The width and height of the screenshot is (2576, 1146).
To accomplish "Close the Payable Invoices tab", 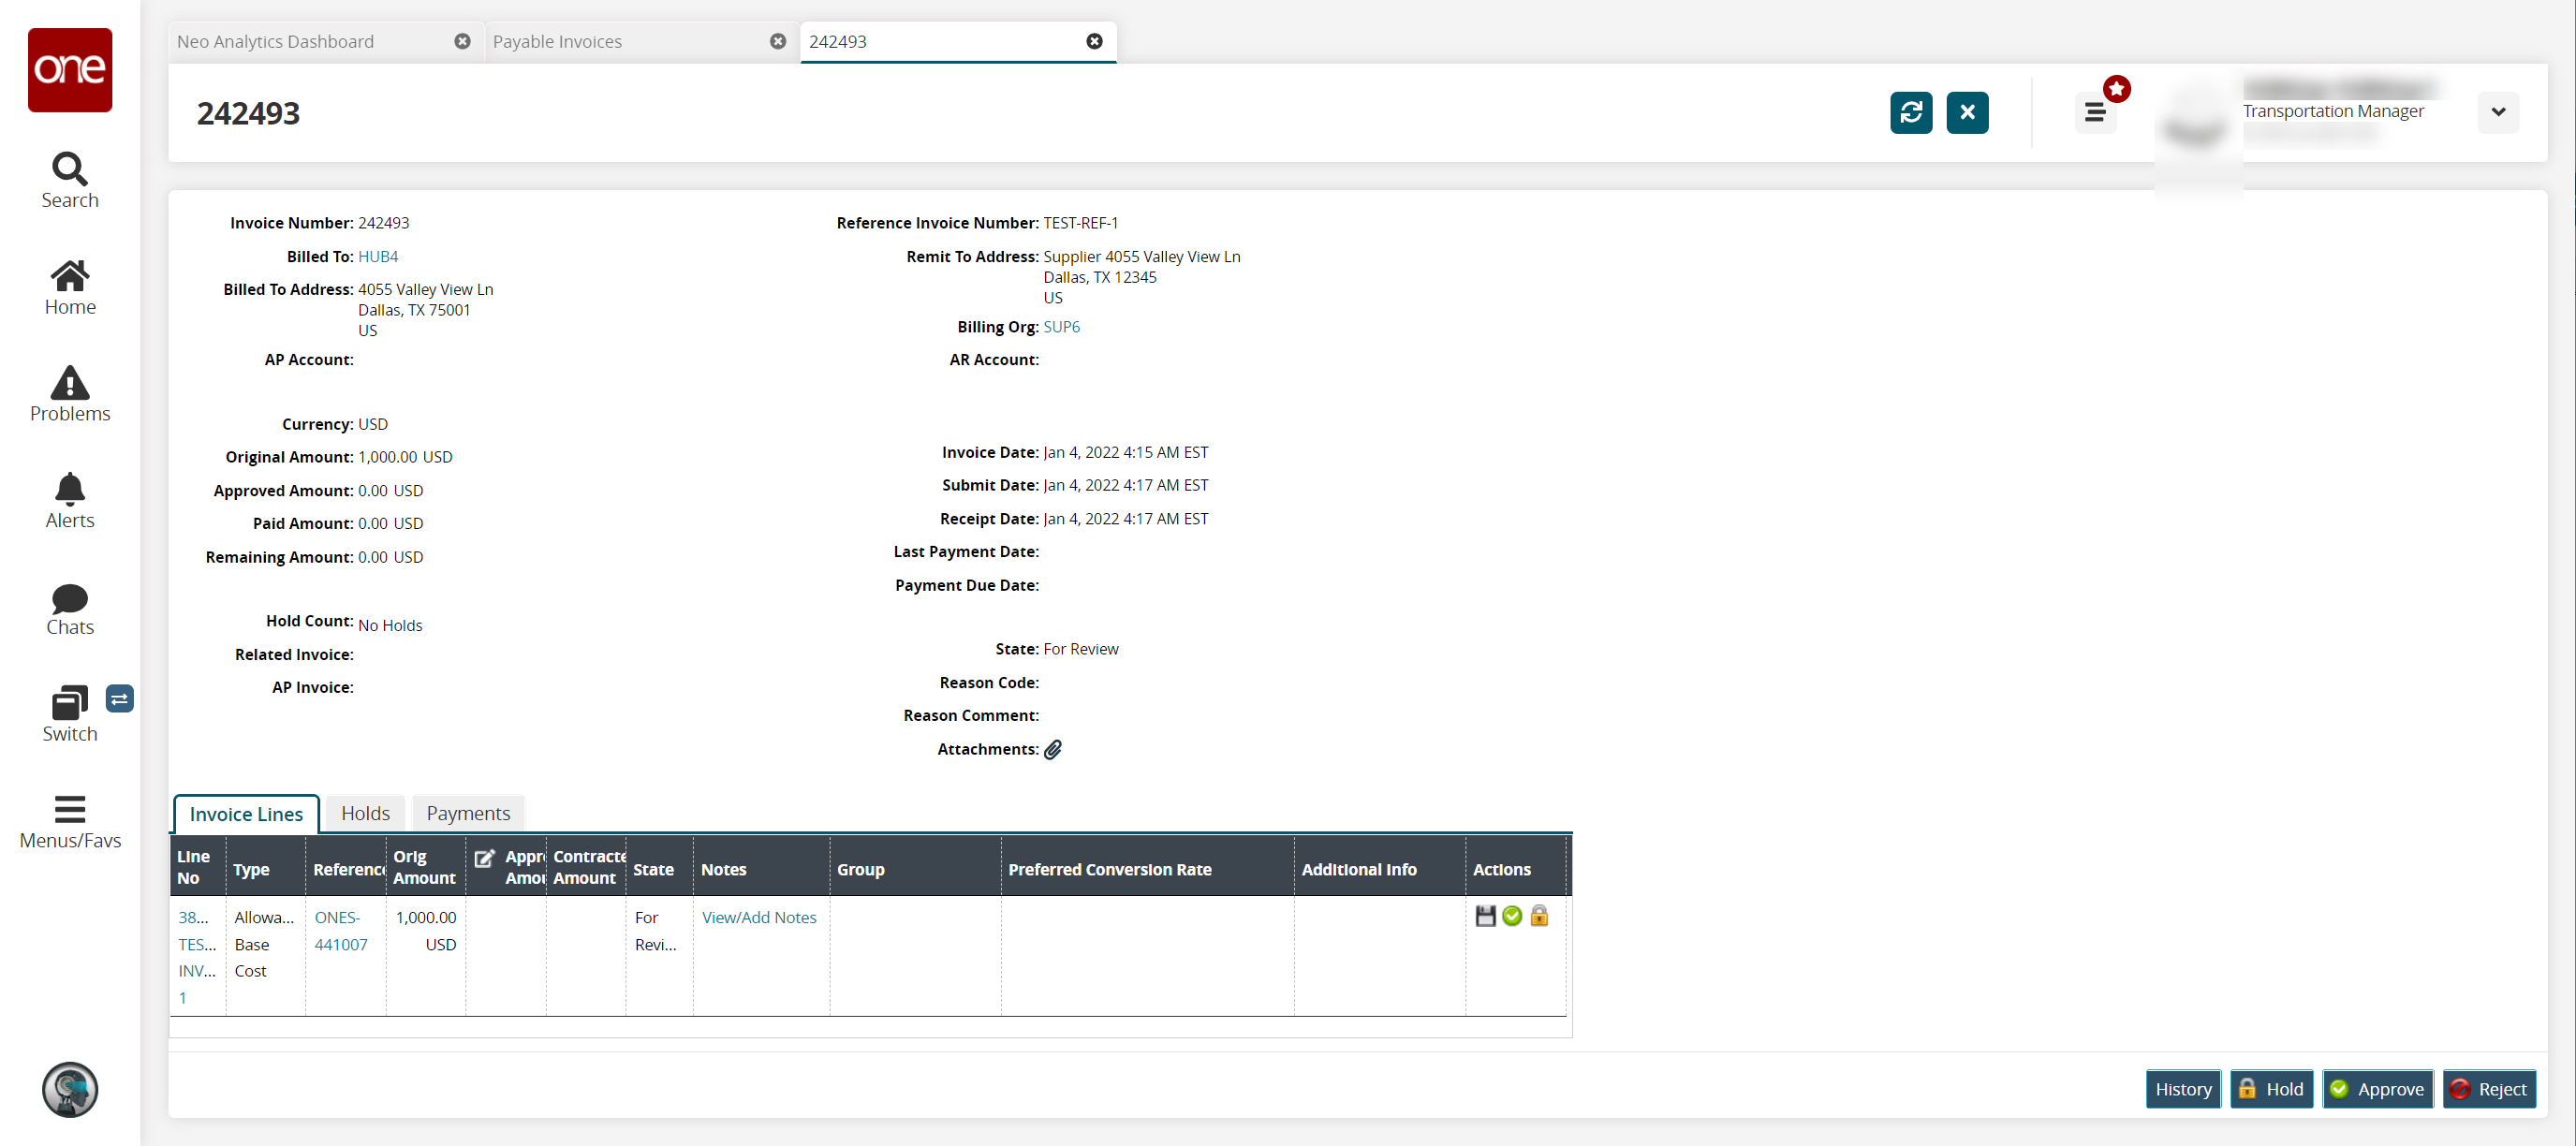I will 778,41.
